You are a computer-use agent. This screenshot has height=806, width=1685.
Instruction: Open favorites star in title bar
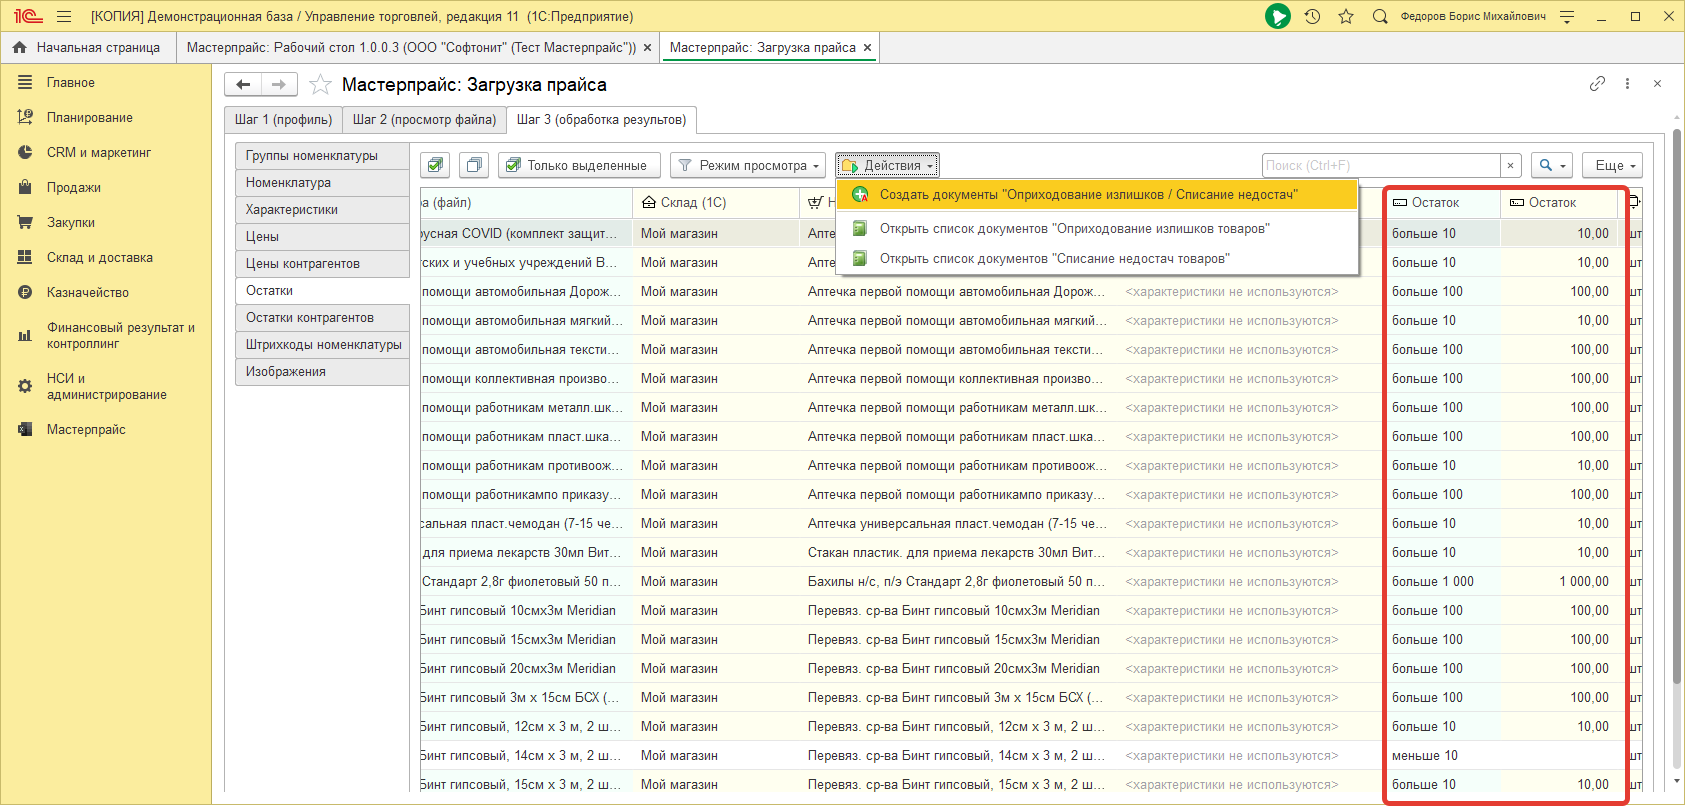pos(1346,16)
